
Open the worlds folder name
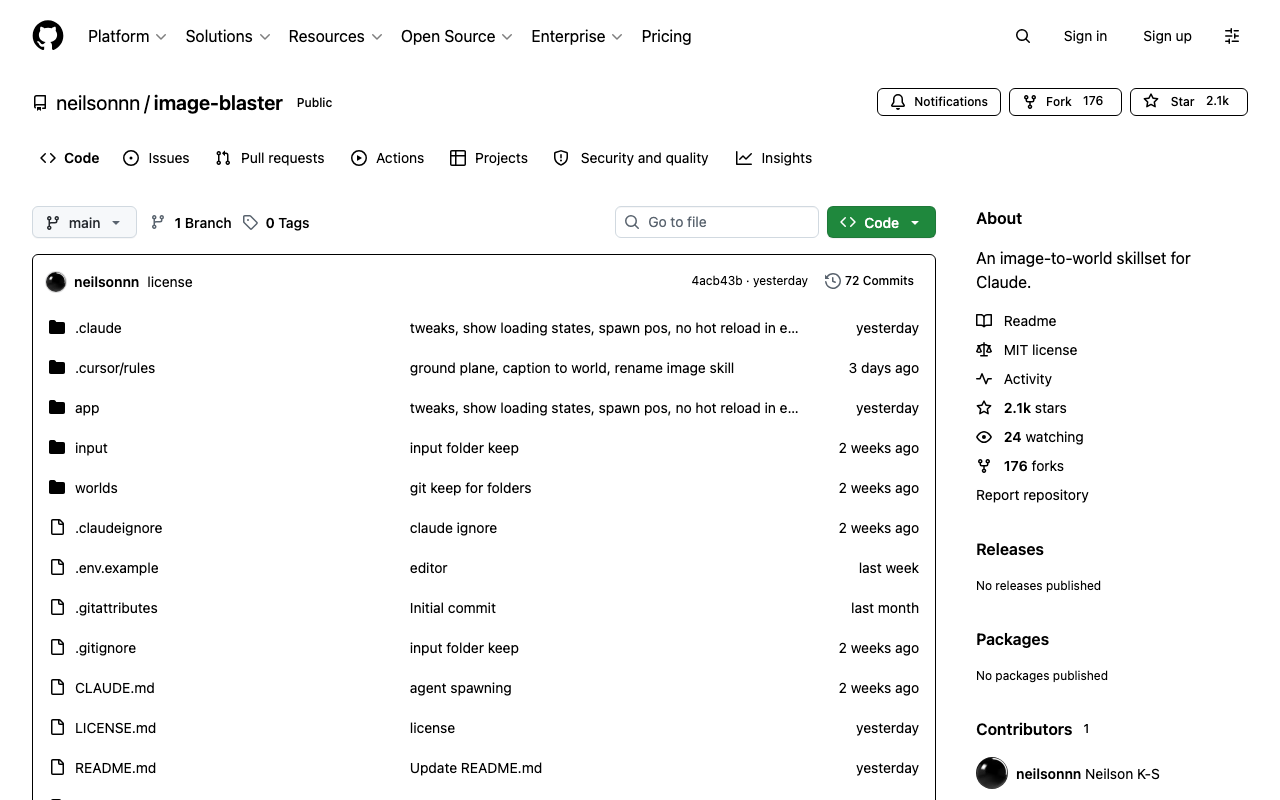(96, 488)
